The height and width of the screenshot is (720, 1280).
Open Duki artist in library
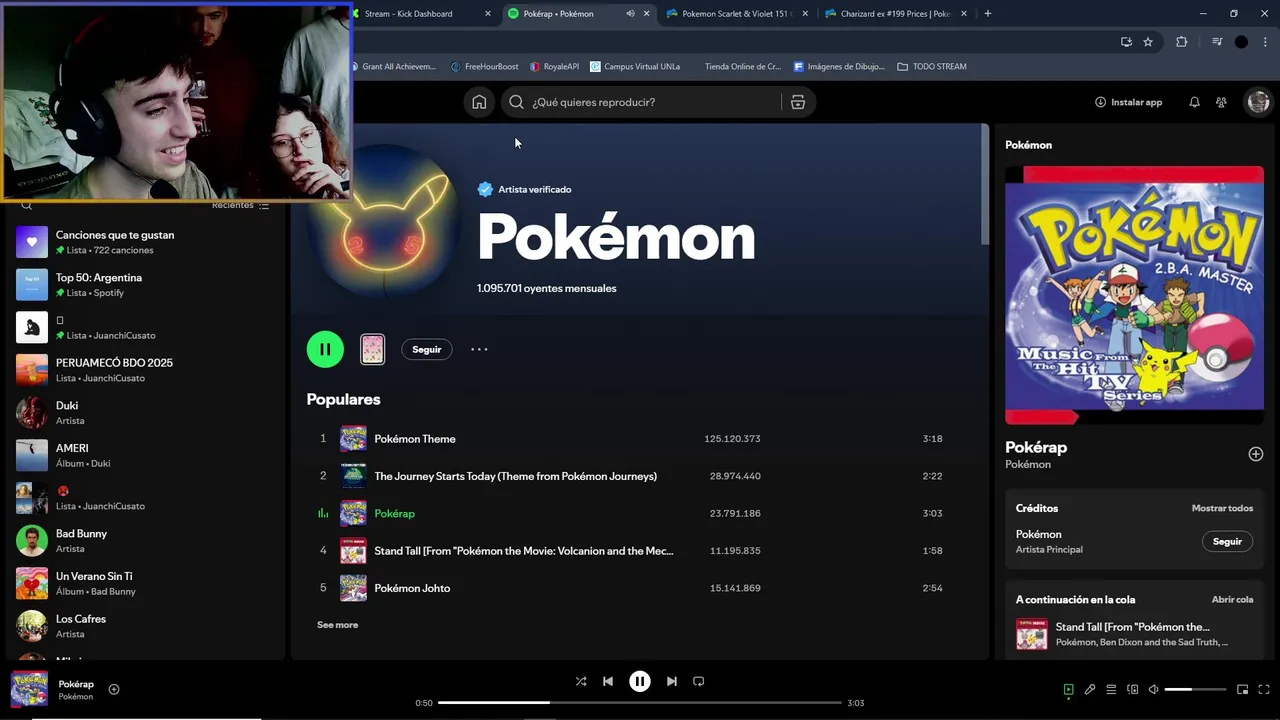point(145,412)
